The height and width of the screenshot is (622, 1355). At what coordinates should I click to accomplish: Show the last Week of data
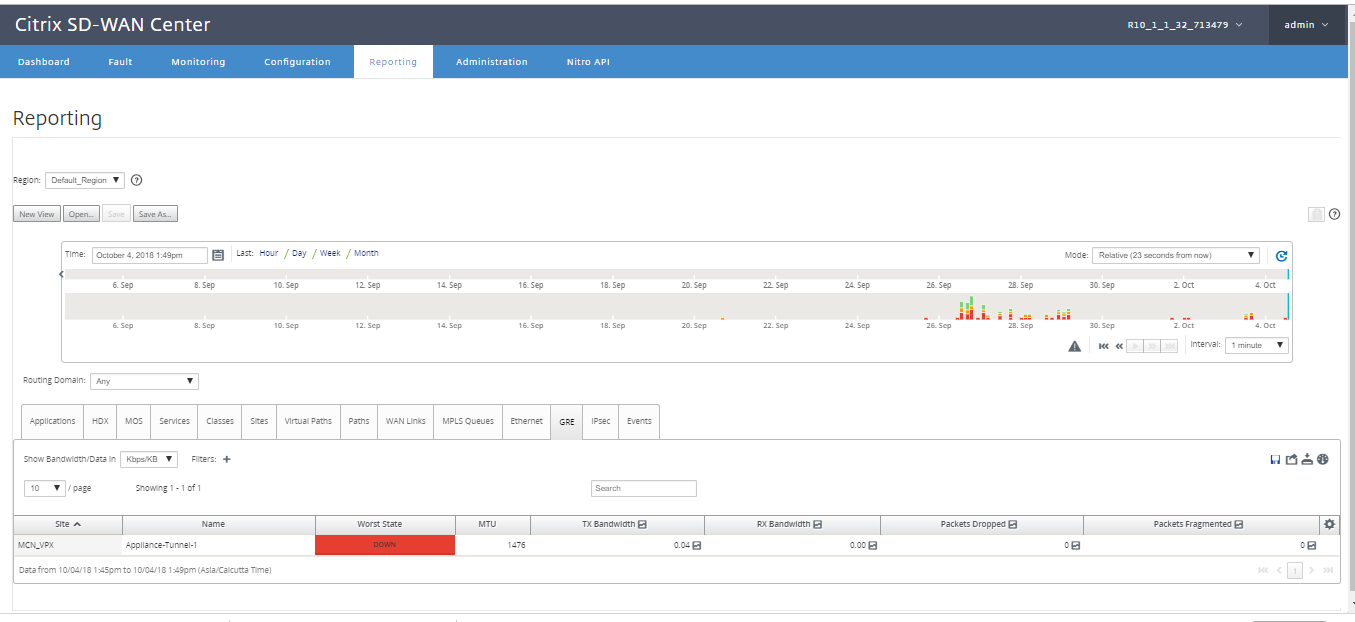(330, 253)
